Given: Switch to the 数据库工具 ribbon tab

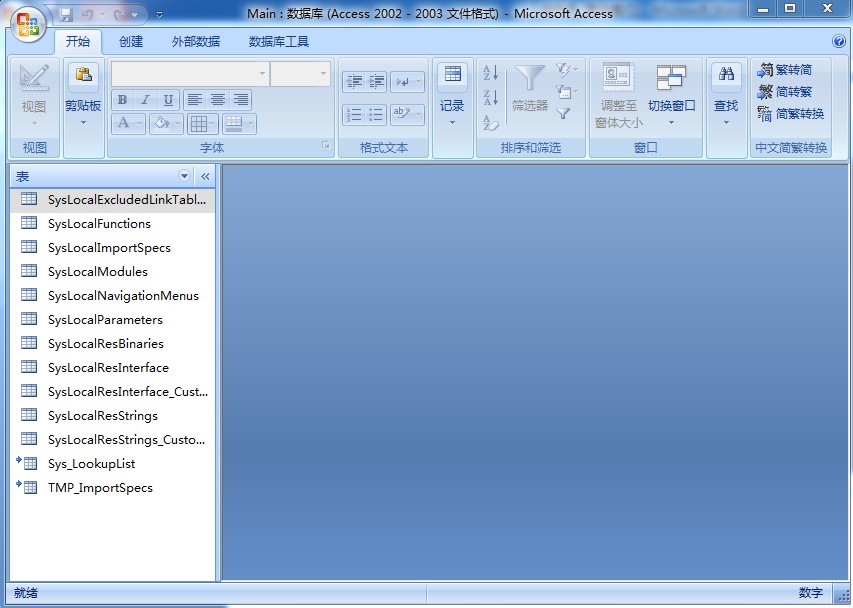Looking at the screenshot, I should 279,41.
